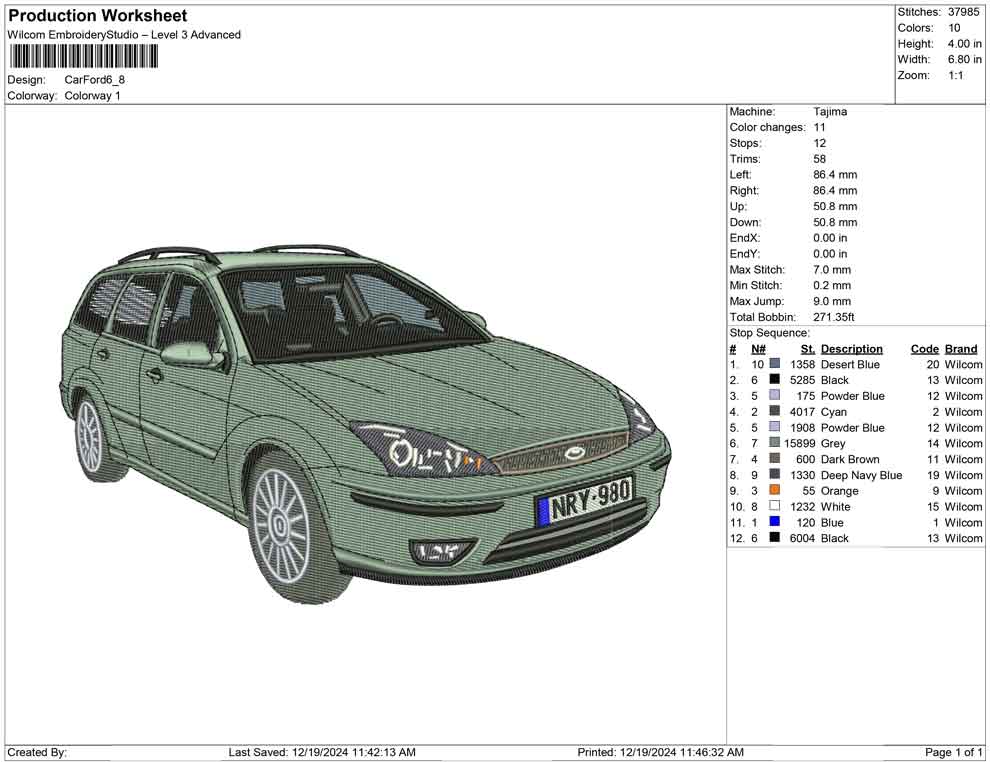The width and height of the screenshot is (990, 762).
Task: Select the Deep Navy Blue row description
Action: (861, 475)
